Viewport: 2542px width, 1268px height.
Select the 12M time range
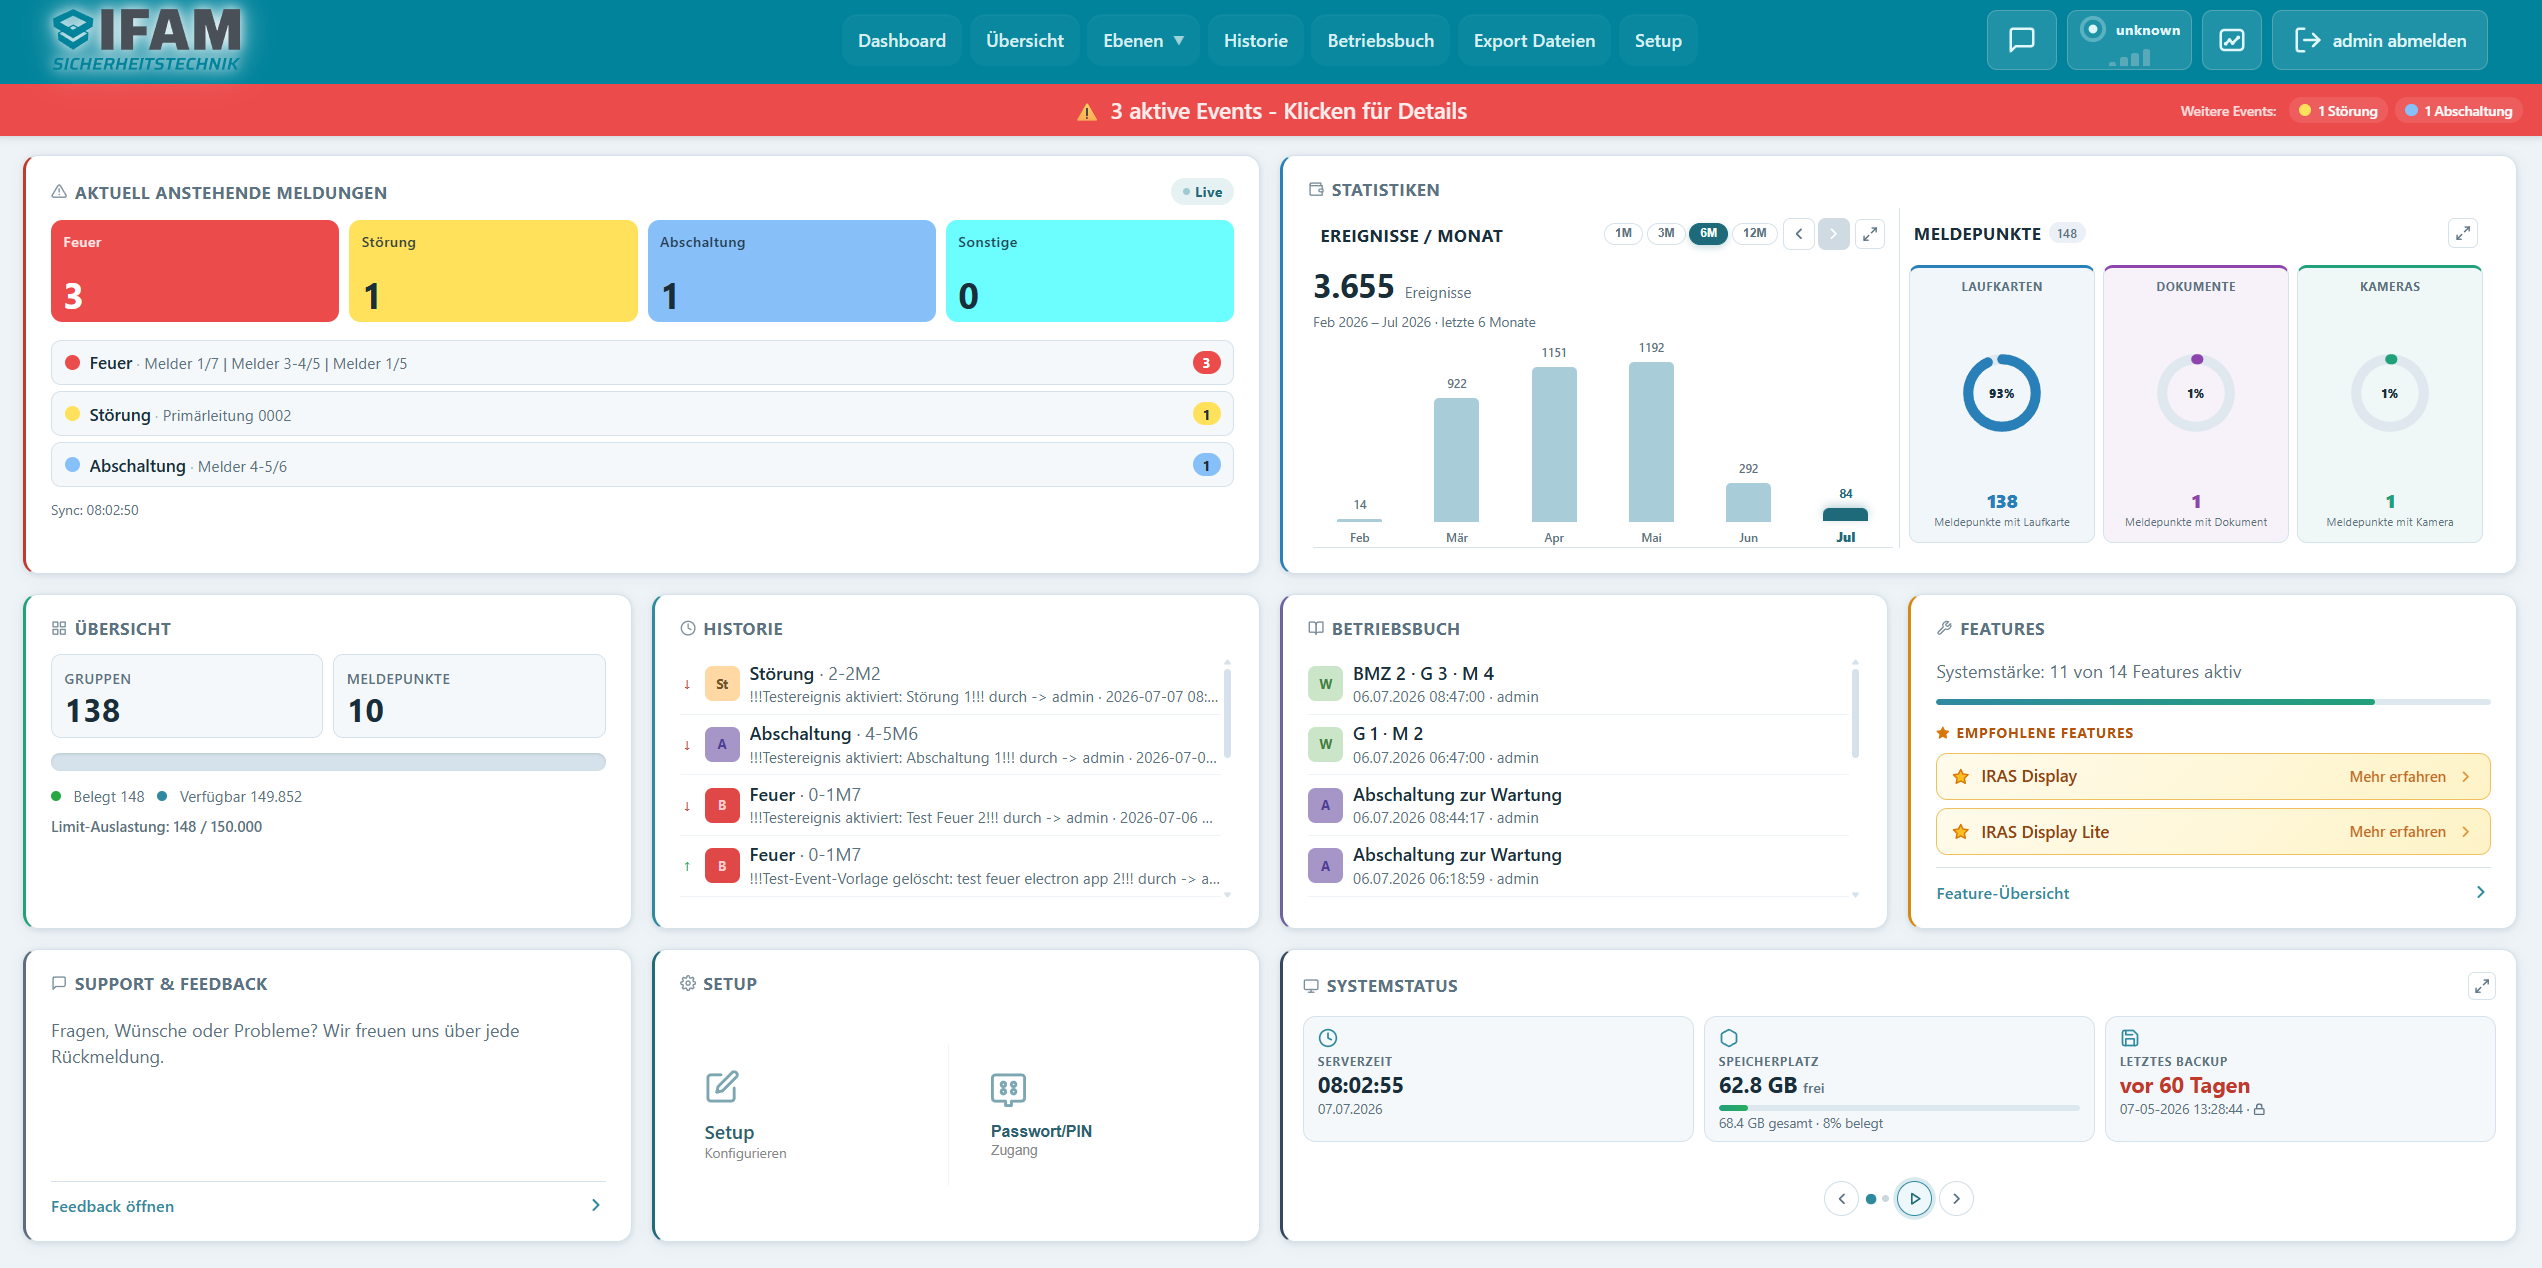[1755, 234]
